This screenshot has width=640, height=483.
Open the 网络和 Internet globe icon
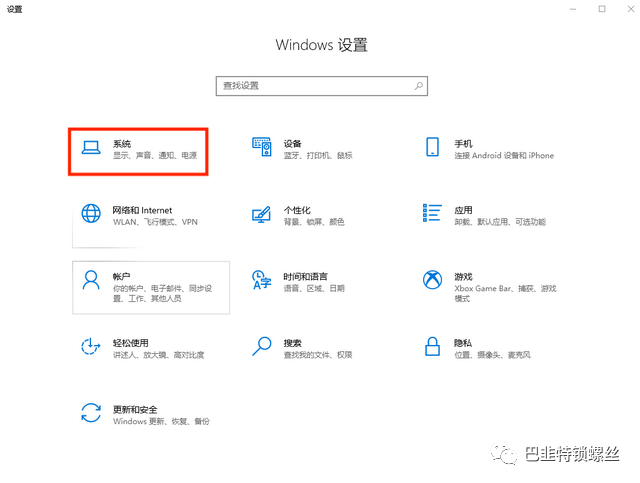coord(91,214)
